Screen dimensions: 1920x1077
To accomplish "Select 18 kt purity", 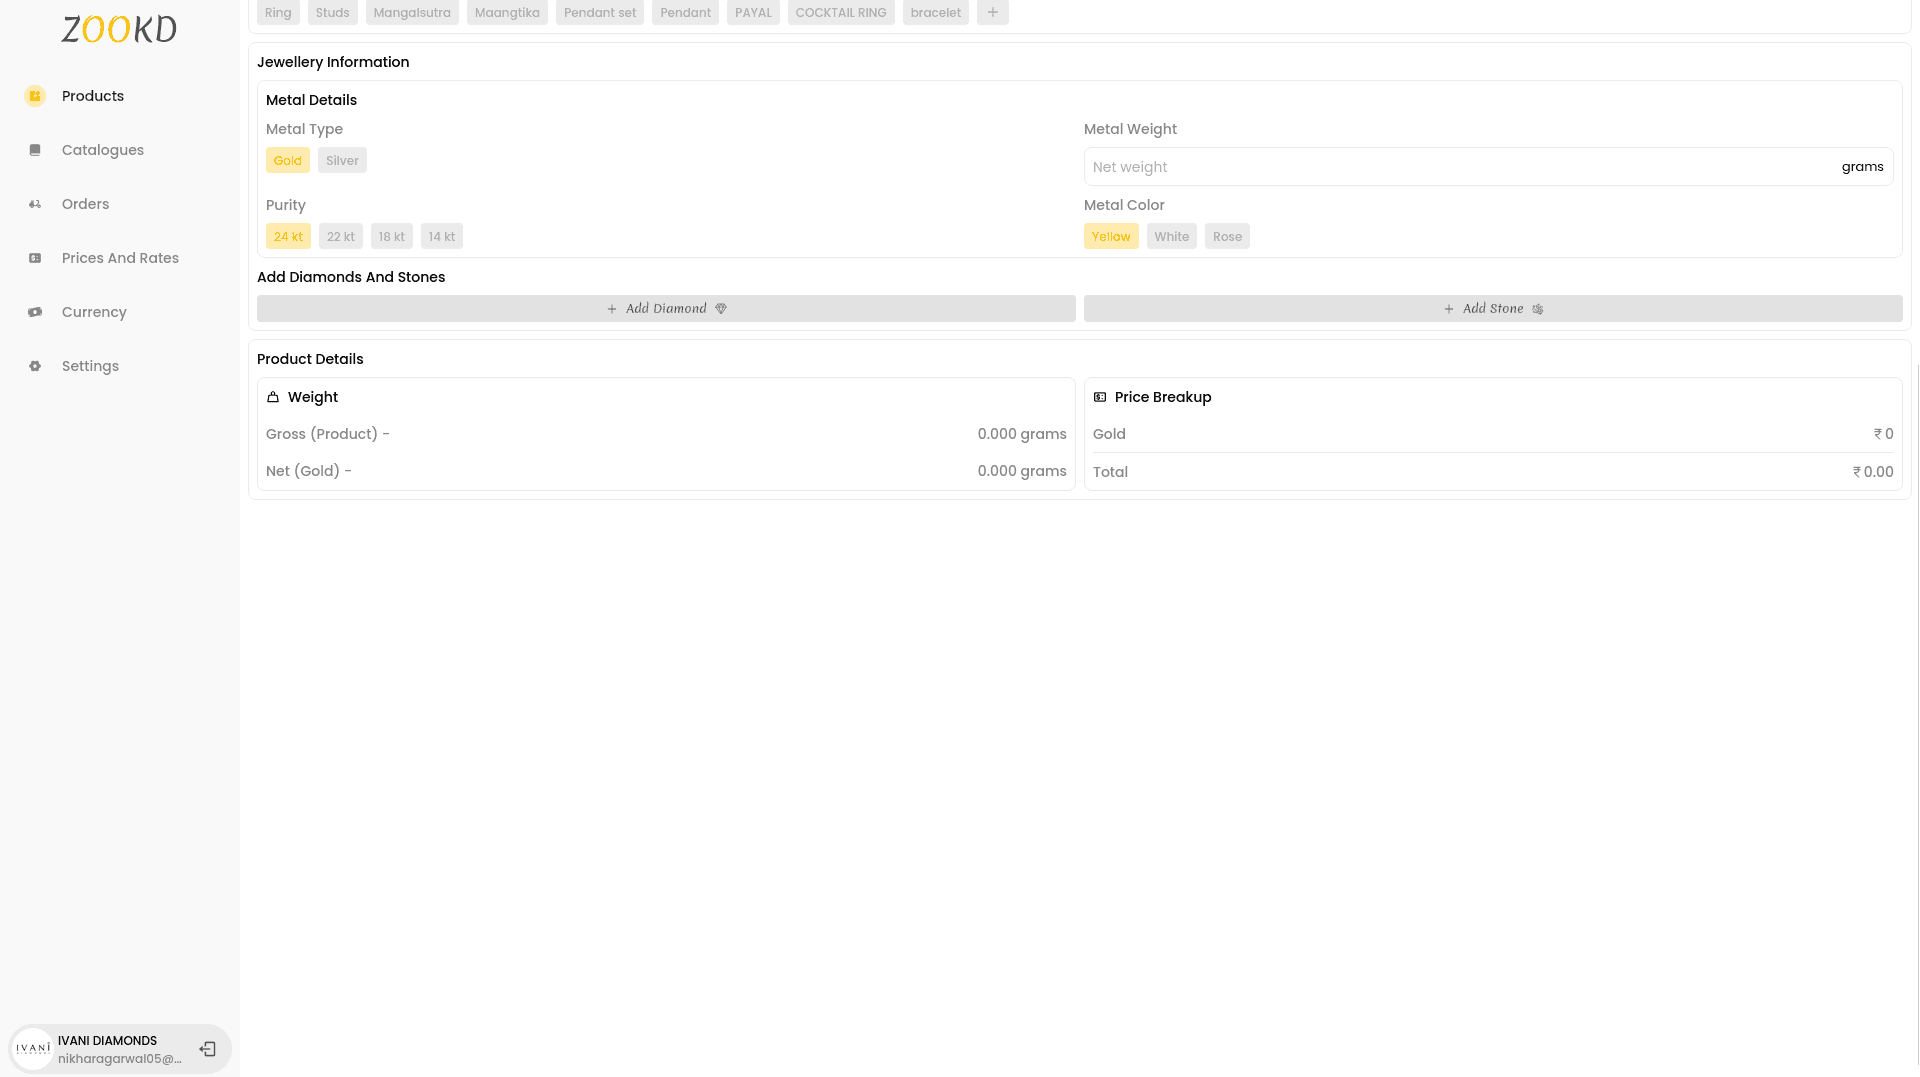I will coord(391,236).
